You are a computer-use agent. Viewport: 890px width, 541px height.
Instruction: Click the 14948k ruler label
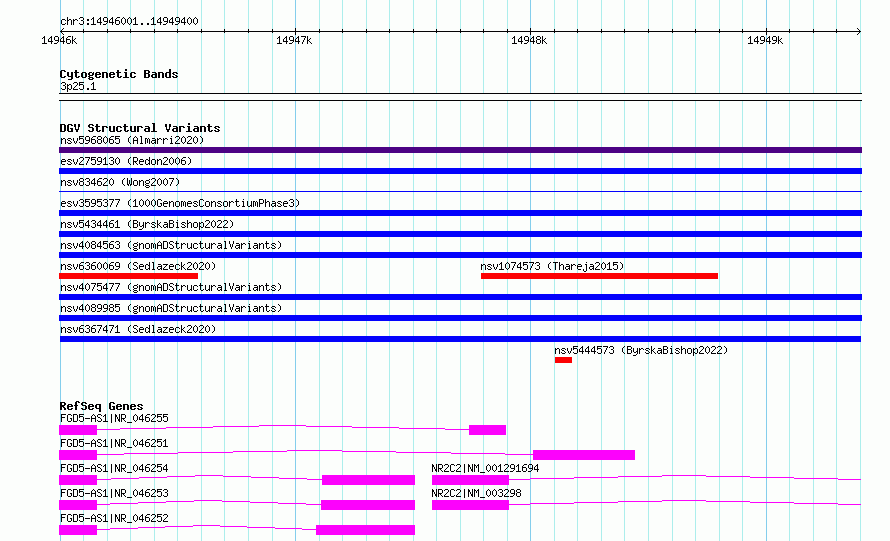coord(529,40)
